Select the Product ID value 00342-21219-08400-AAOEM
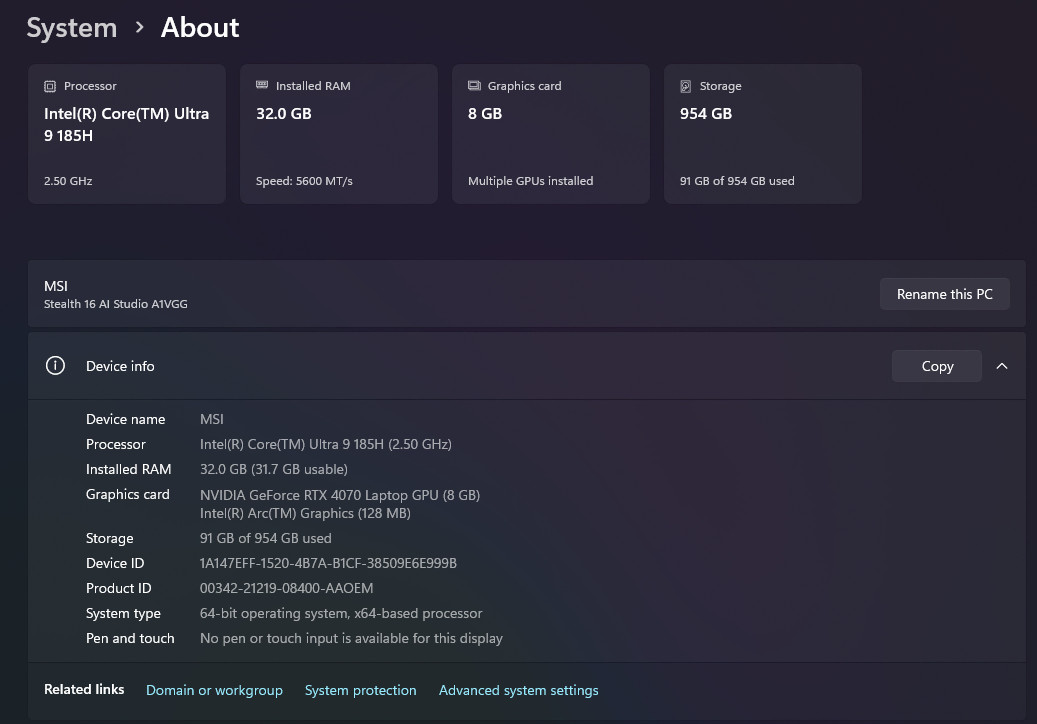The width and height of the screenshot is (1037, 724). pyautogui.click(x=286, y=588)
